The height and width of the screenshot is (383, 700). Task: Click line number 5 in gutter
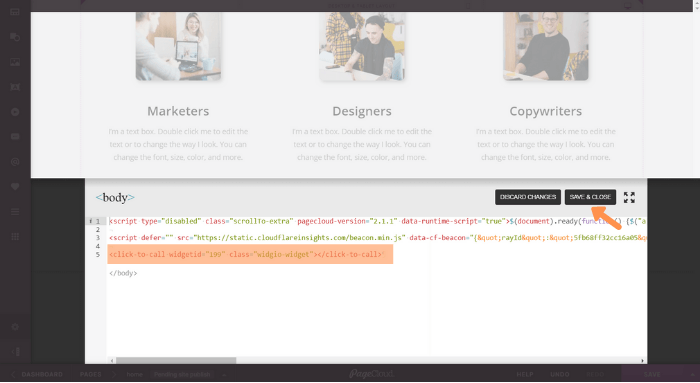98,254
